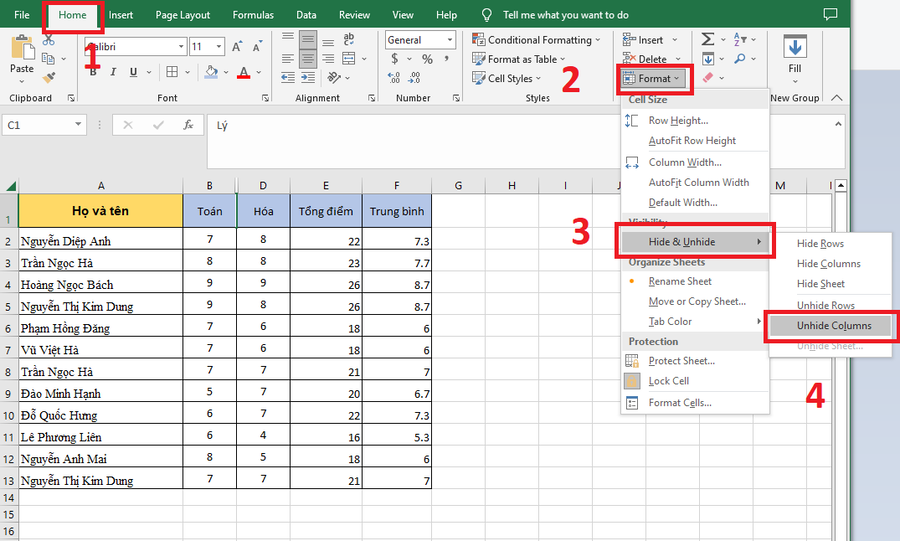
Task: Apply the Comma Style icon
Action: coord(446,59)
